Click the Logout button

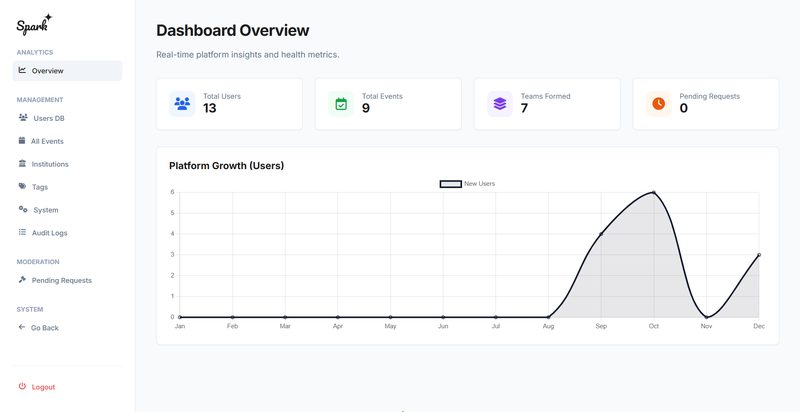pos(43,387)
